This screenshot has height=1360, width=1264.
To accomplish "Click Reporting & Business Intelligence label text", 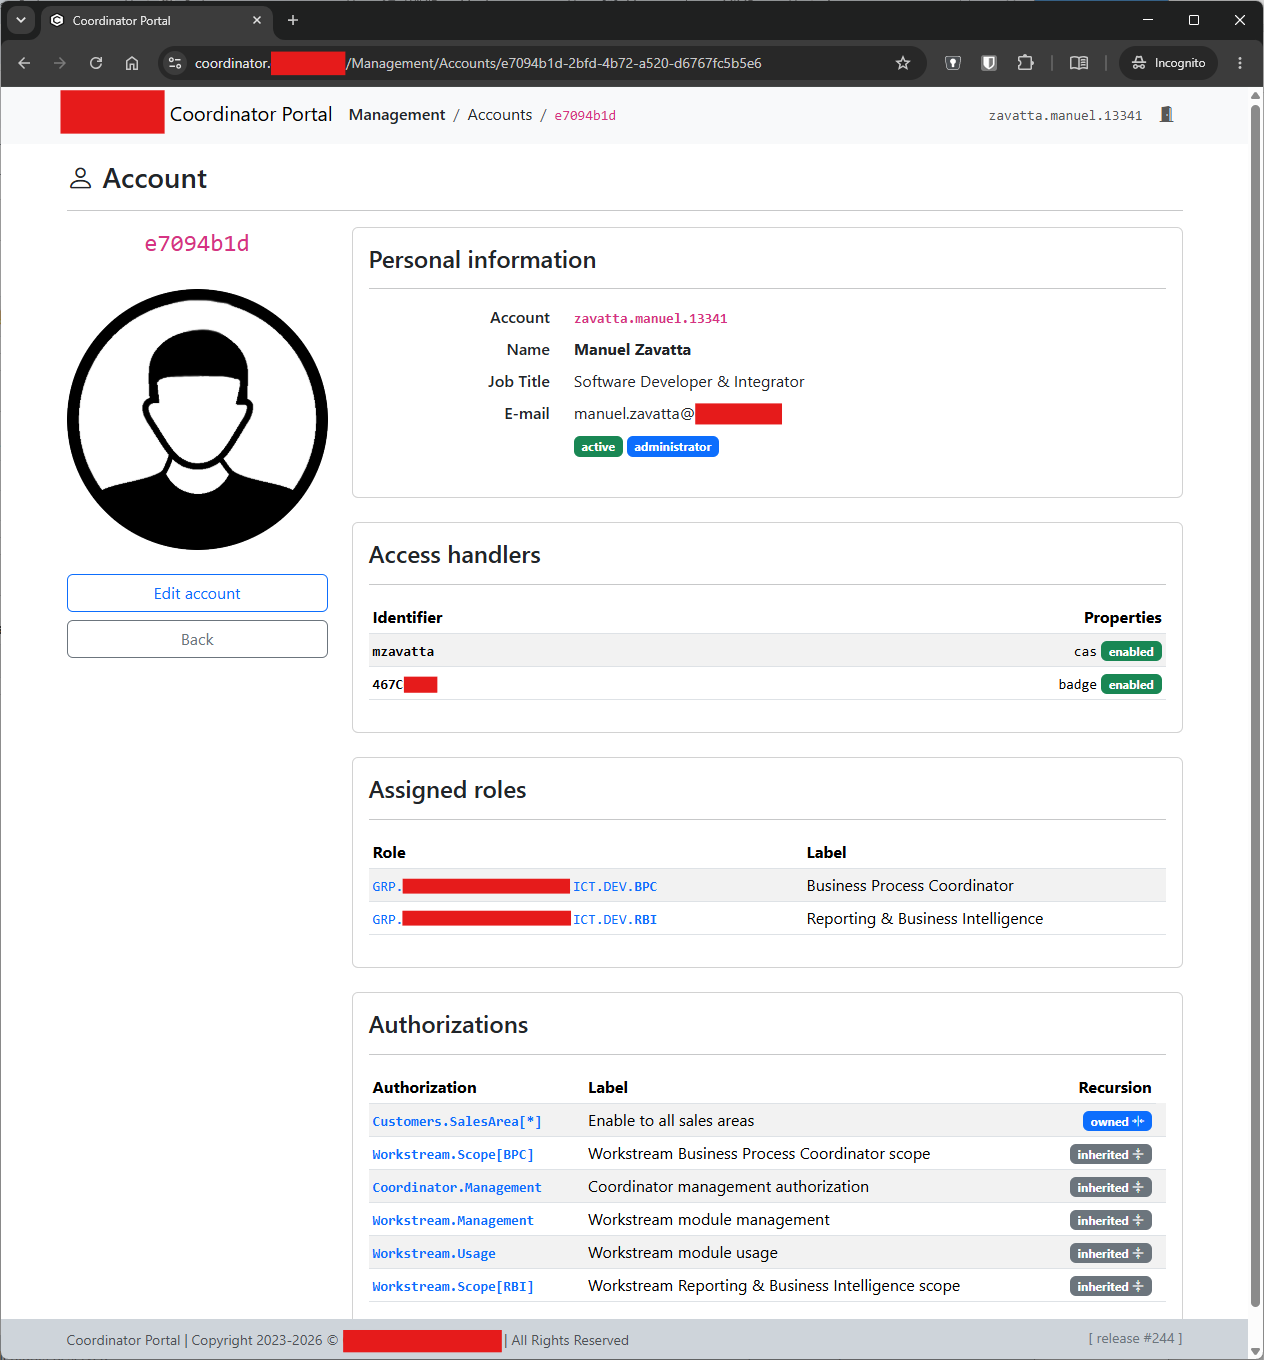I will [x=925, y=919].
